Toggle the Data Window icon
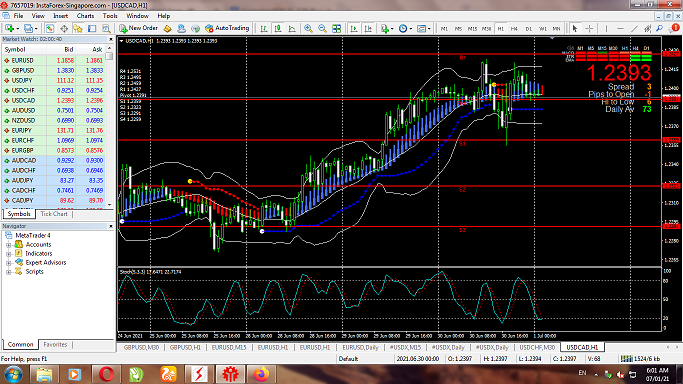683x384 pixels. click(x=64, y=28)
